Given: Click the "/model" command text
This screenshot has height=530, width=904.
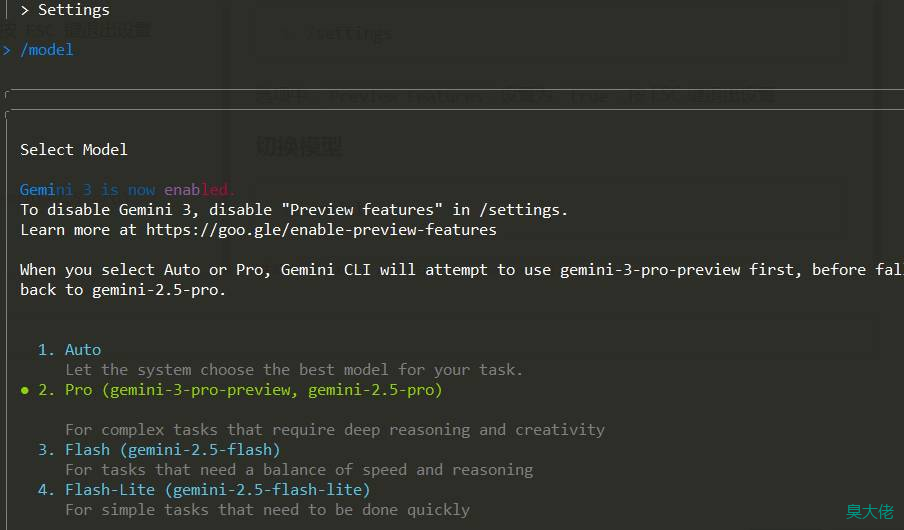Looking at the screenshot, I should 47,50.
